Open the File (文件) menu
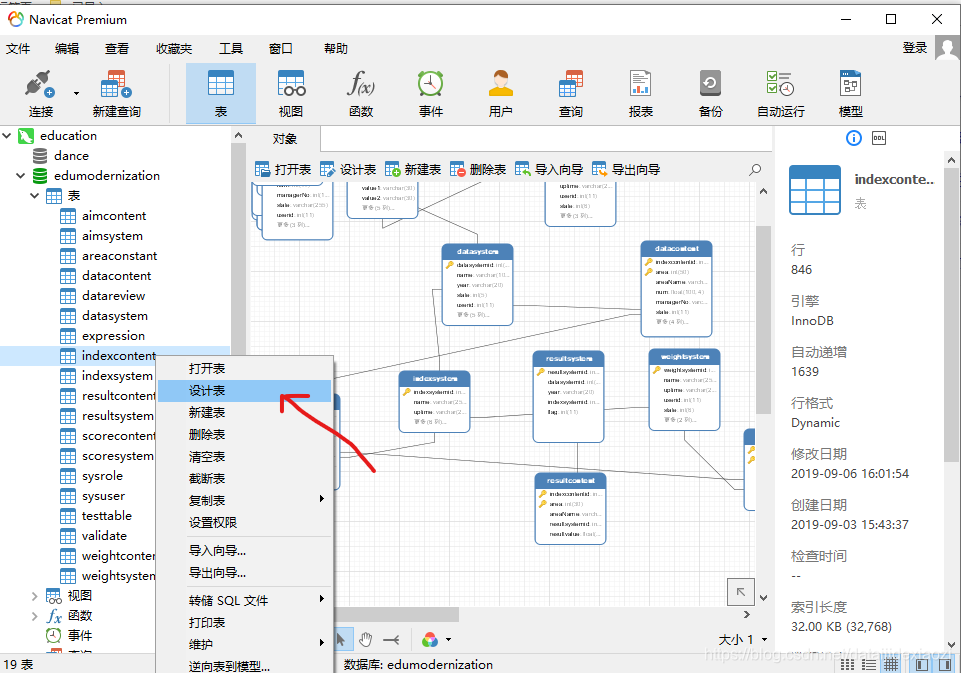This screenshot has width=961, height=673. tap(18, 48)
